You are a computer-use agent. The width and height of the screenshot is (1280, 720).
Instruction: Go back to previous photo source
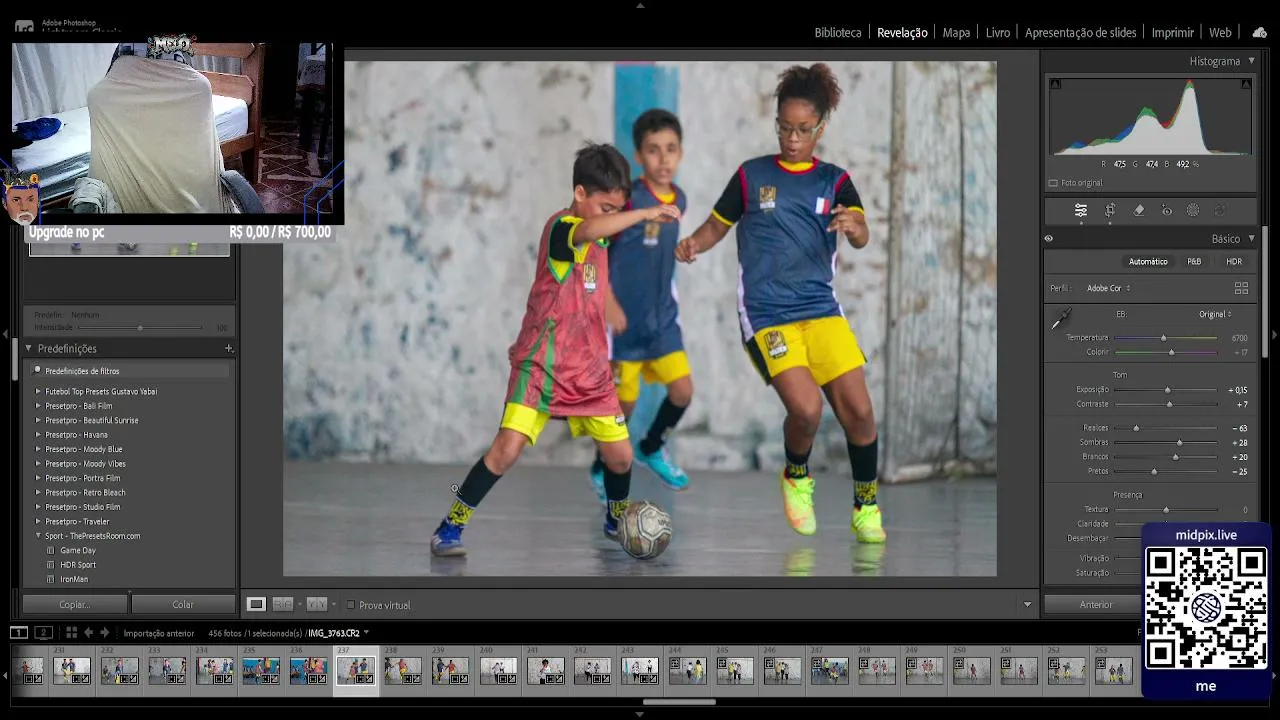pyautogui.click(x=88, y=632)
